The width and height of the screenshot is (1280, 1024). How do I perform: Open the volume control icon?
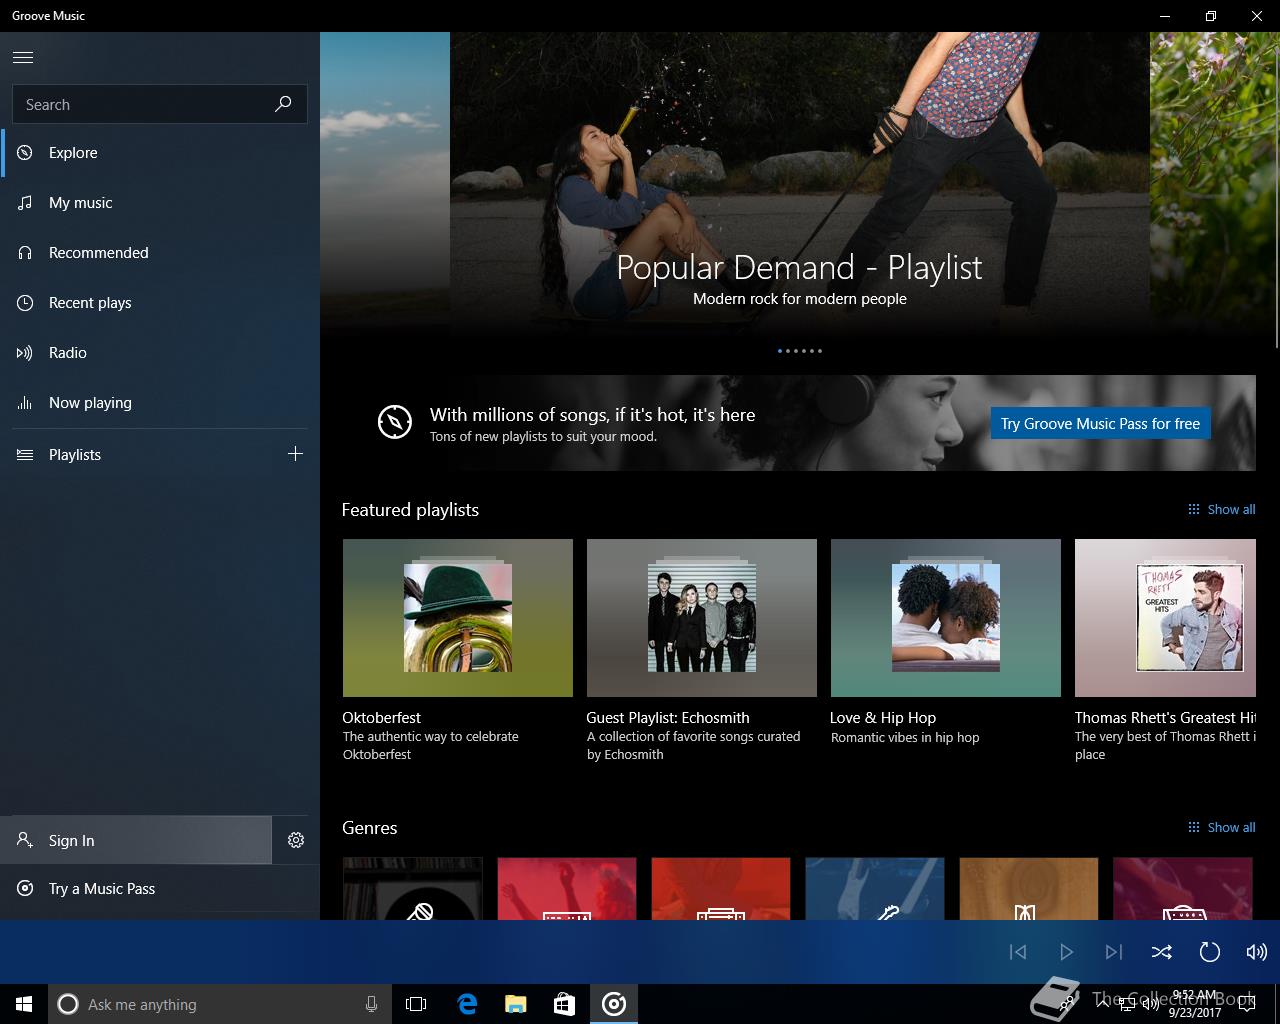(1257, 952)
